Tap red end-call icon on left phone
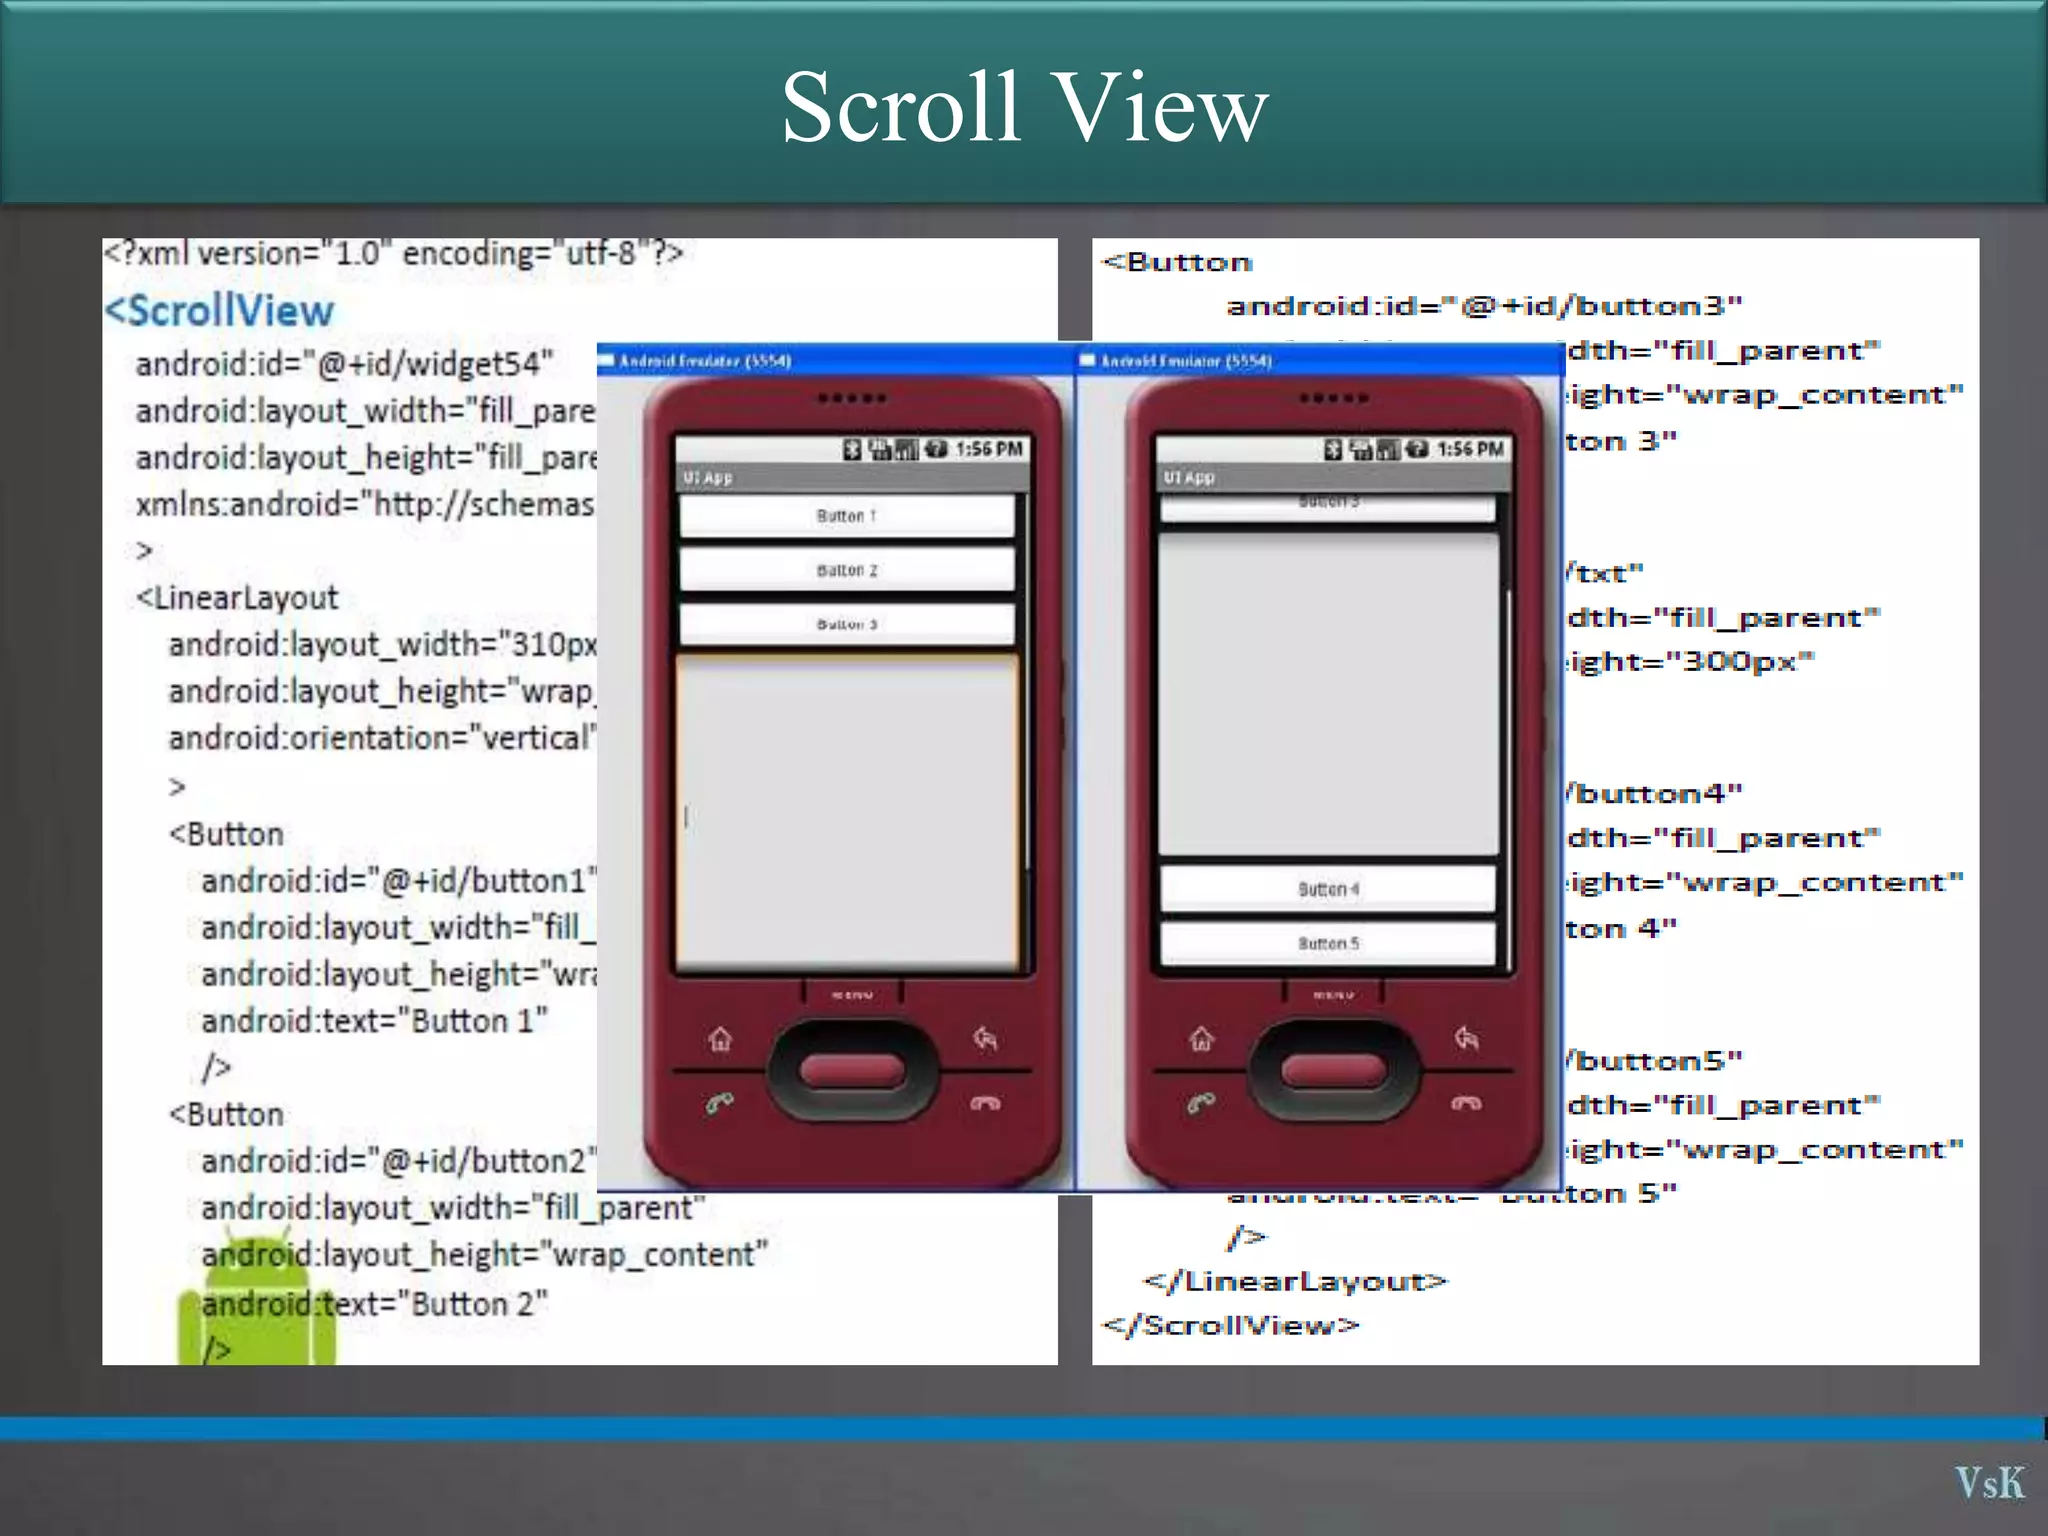 (x=985, y=1103)
